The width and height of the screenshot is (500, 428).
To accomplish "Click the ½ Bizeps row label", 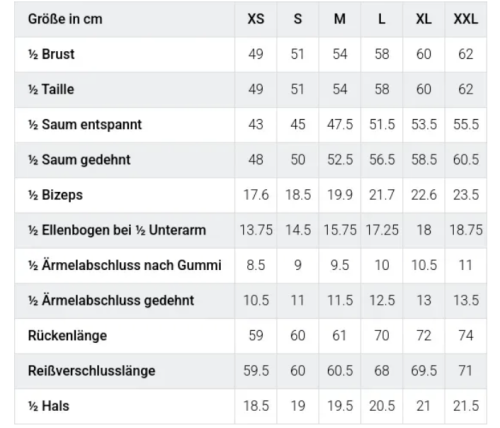I will click(x=55, y=195).
